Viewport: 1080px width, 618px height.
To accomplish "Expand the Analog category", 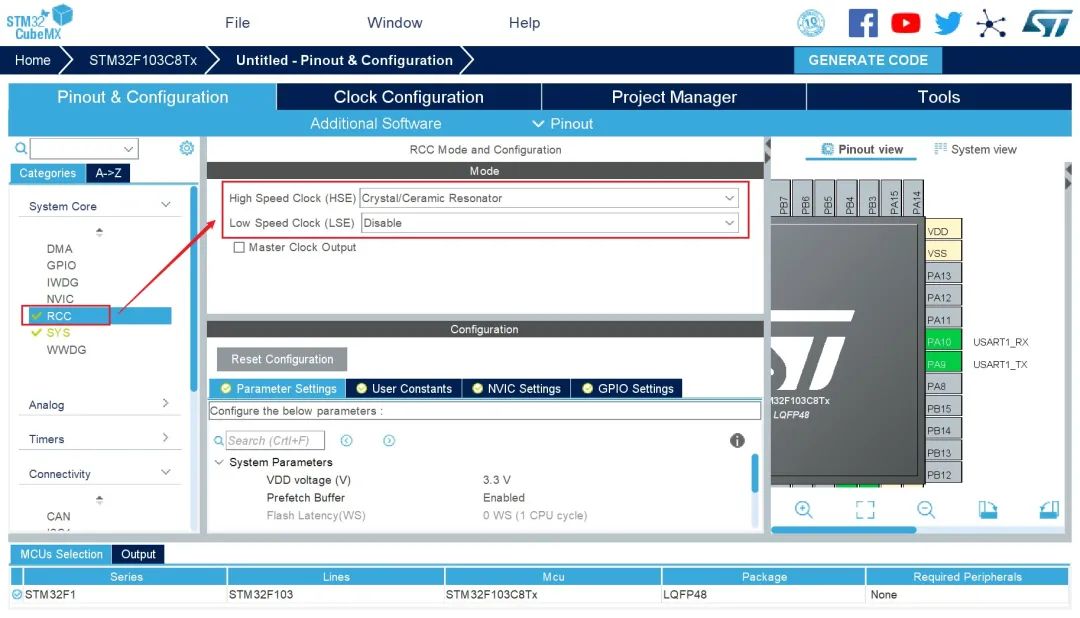I will pyautogui.click(x=165, y=403).
